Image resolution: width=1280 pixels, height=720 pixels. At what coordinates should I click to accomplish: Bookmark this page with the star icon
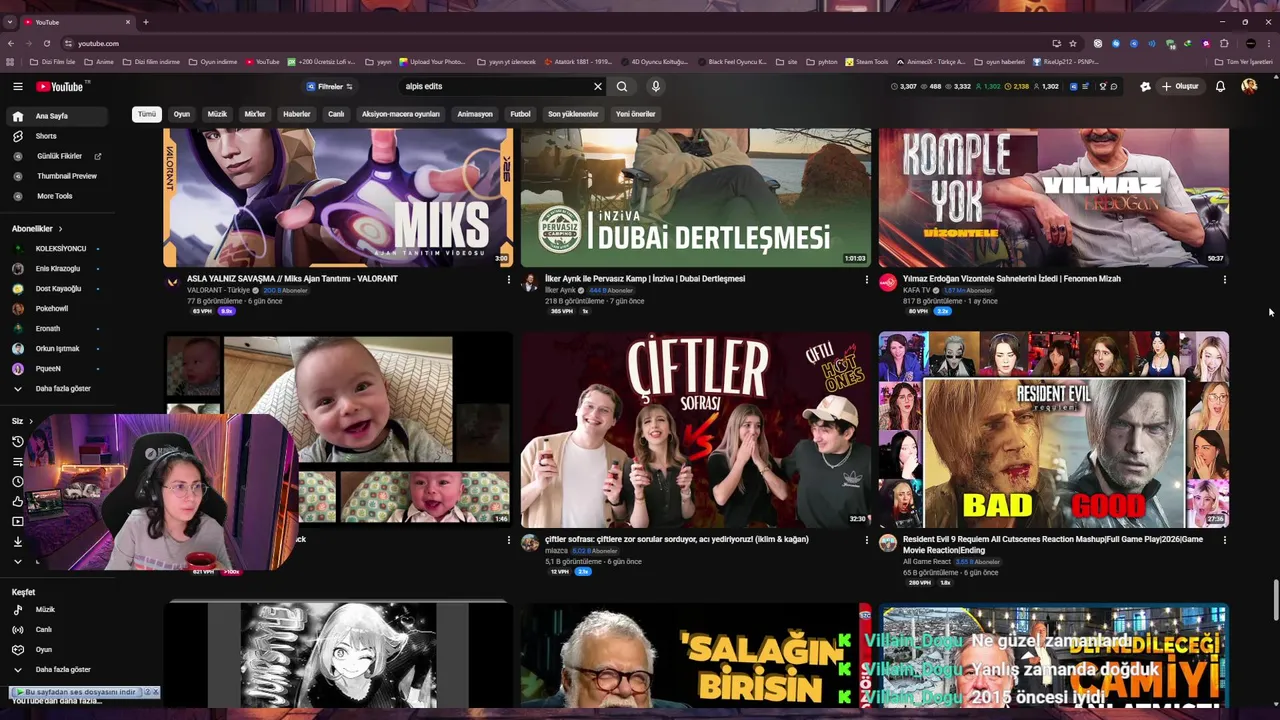(1072, 43)
